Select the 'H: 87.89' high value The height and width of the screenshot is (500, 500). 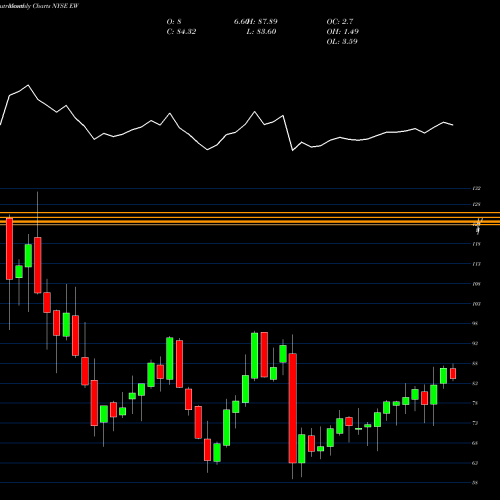click(x=263, y=22)
